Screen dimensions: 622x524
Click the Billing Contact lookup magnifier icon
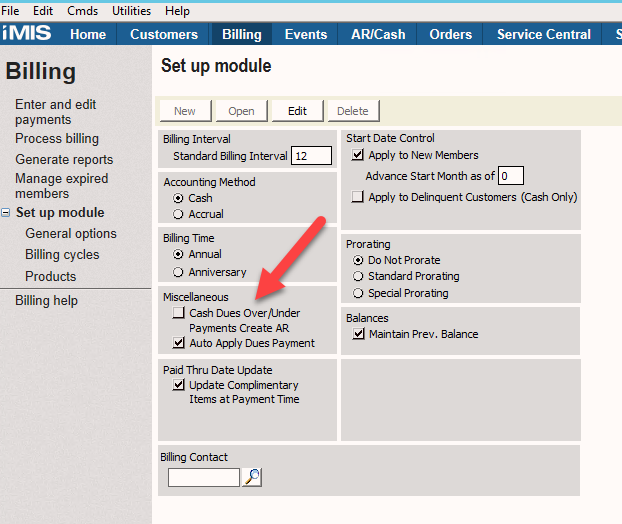pos(252,477)
